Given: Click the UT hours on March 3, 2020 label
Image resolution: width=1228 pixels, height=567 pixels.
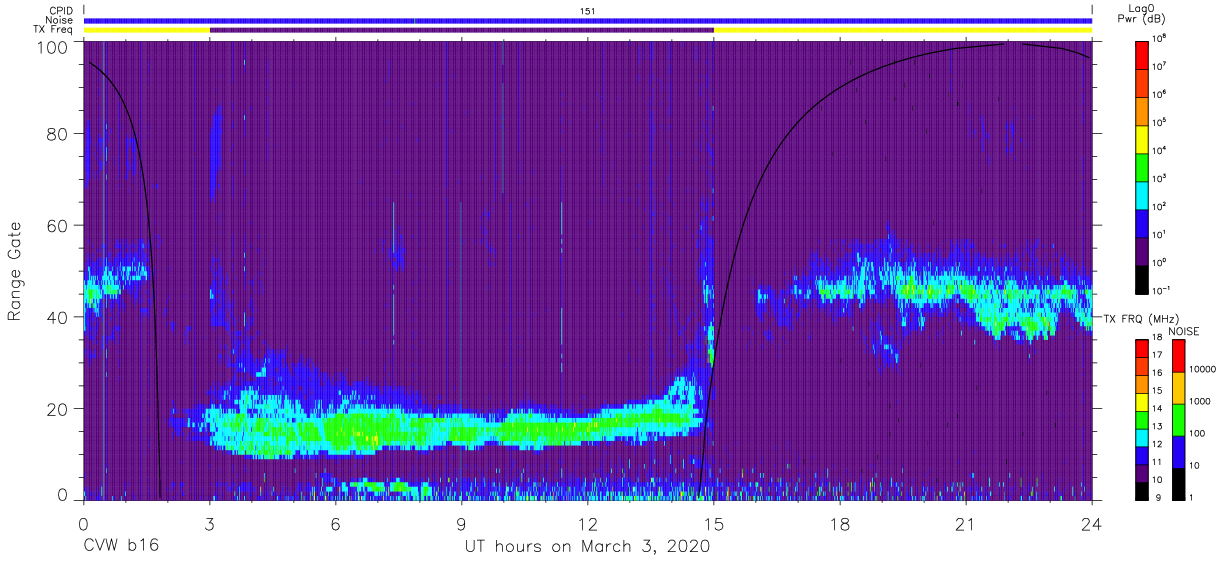Looking at the screenshot, I should coord(588,547).
